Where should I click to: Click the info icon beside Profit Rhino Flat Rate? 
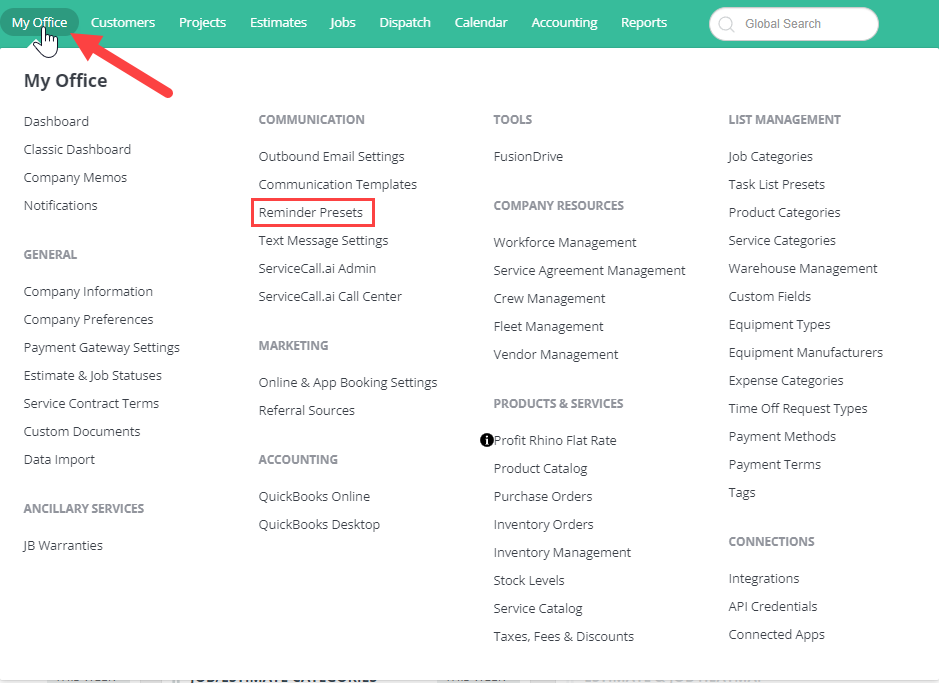point(486,440)
